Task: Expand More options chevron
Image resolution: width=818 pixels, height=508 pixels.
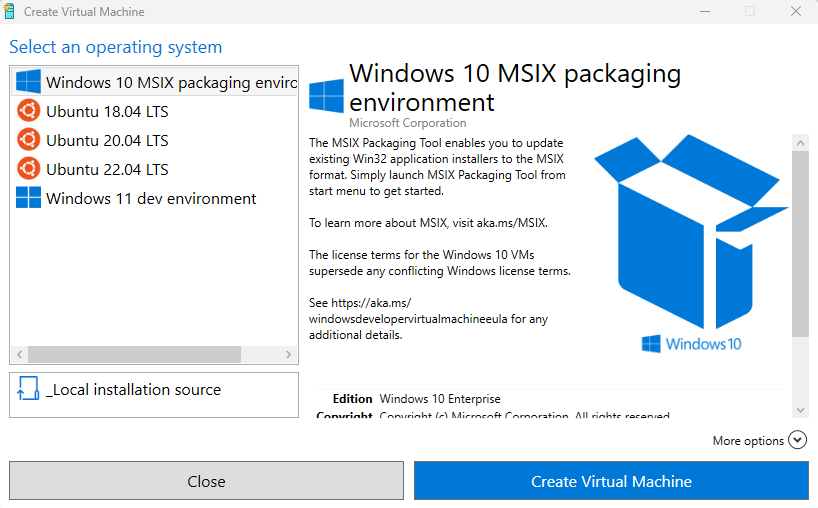Action: pos(797,440)
